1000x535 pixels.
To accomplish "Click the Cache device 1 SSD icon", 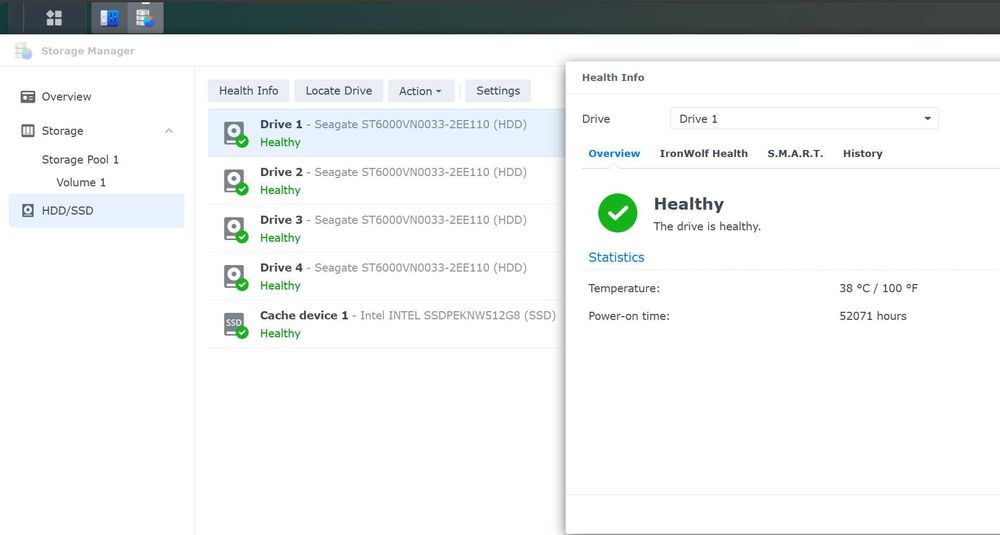I will point(235,325).
